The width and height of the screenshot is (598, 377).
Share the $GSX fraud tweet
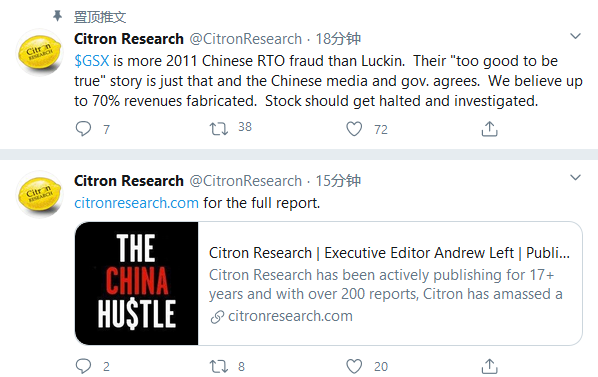point(489,129)
